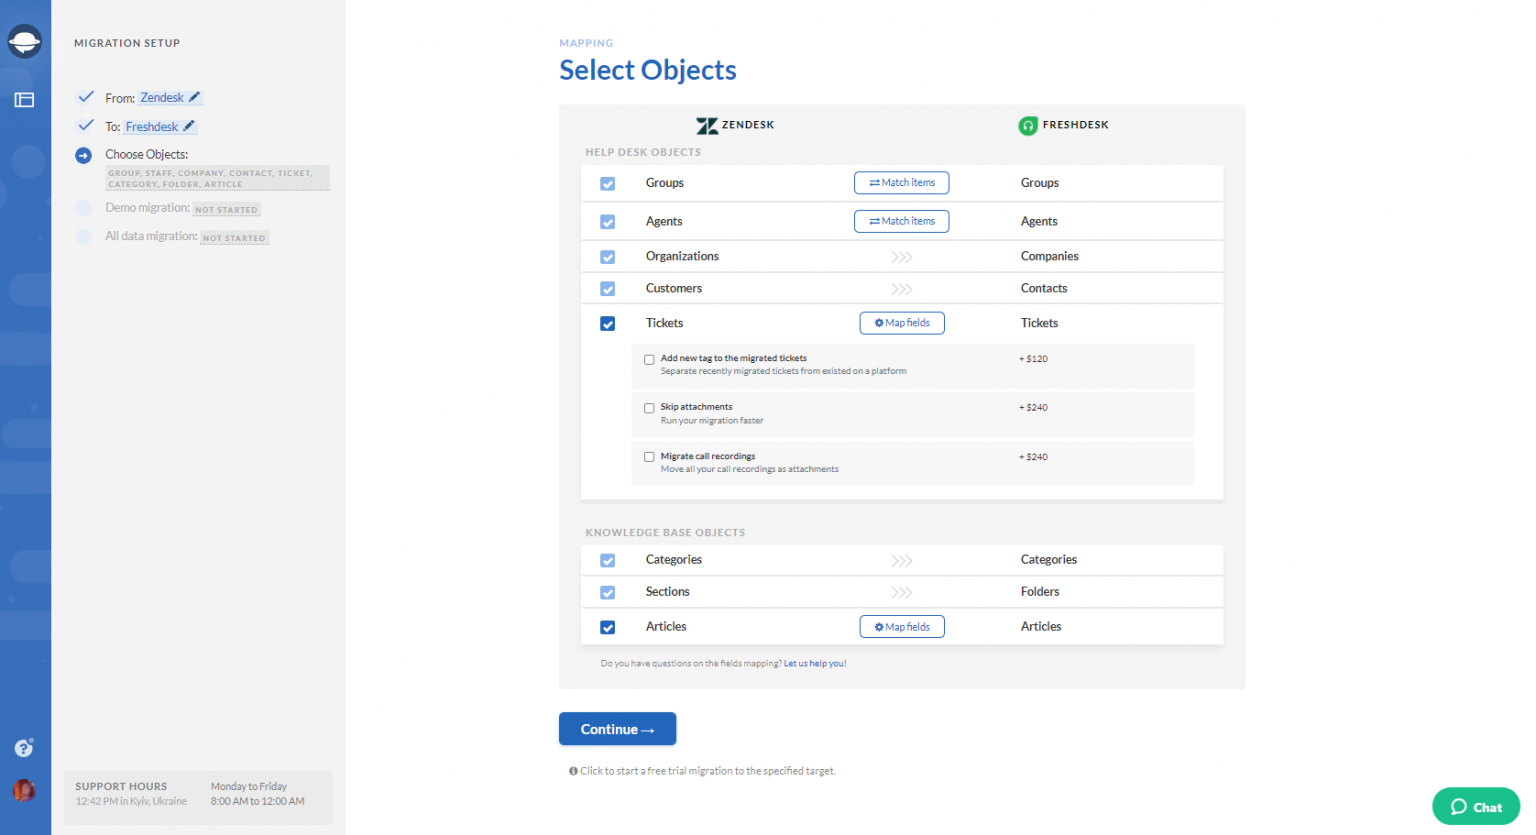Click the Continue button
Screen dimensions: 1536x835
tap(617, 728)
